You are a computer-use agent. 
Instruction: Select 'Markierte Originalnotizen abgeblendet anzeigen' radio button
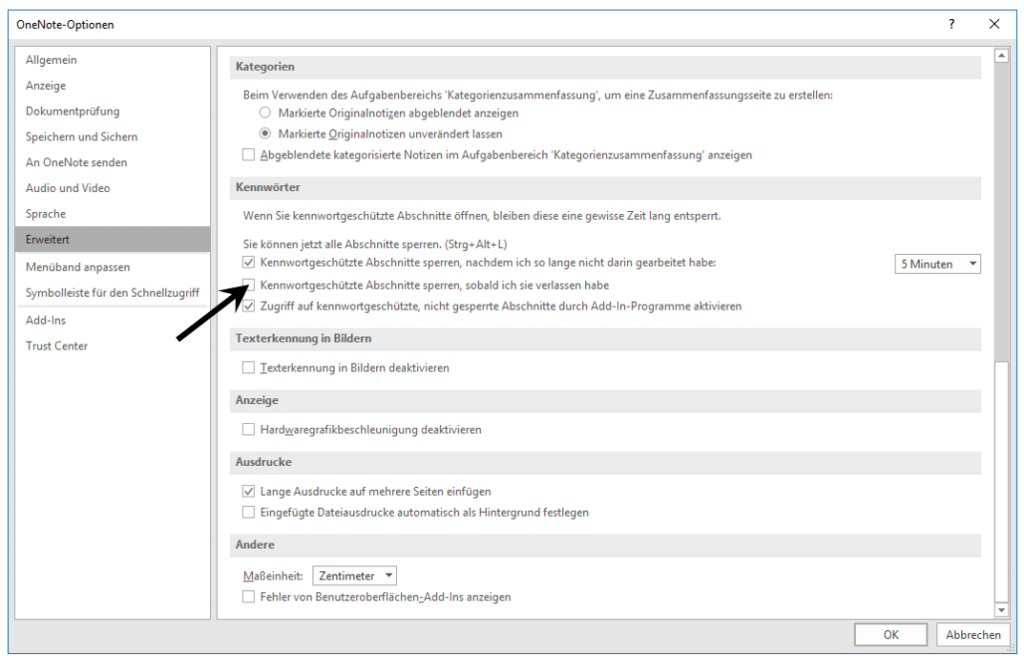[265, 113]
